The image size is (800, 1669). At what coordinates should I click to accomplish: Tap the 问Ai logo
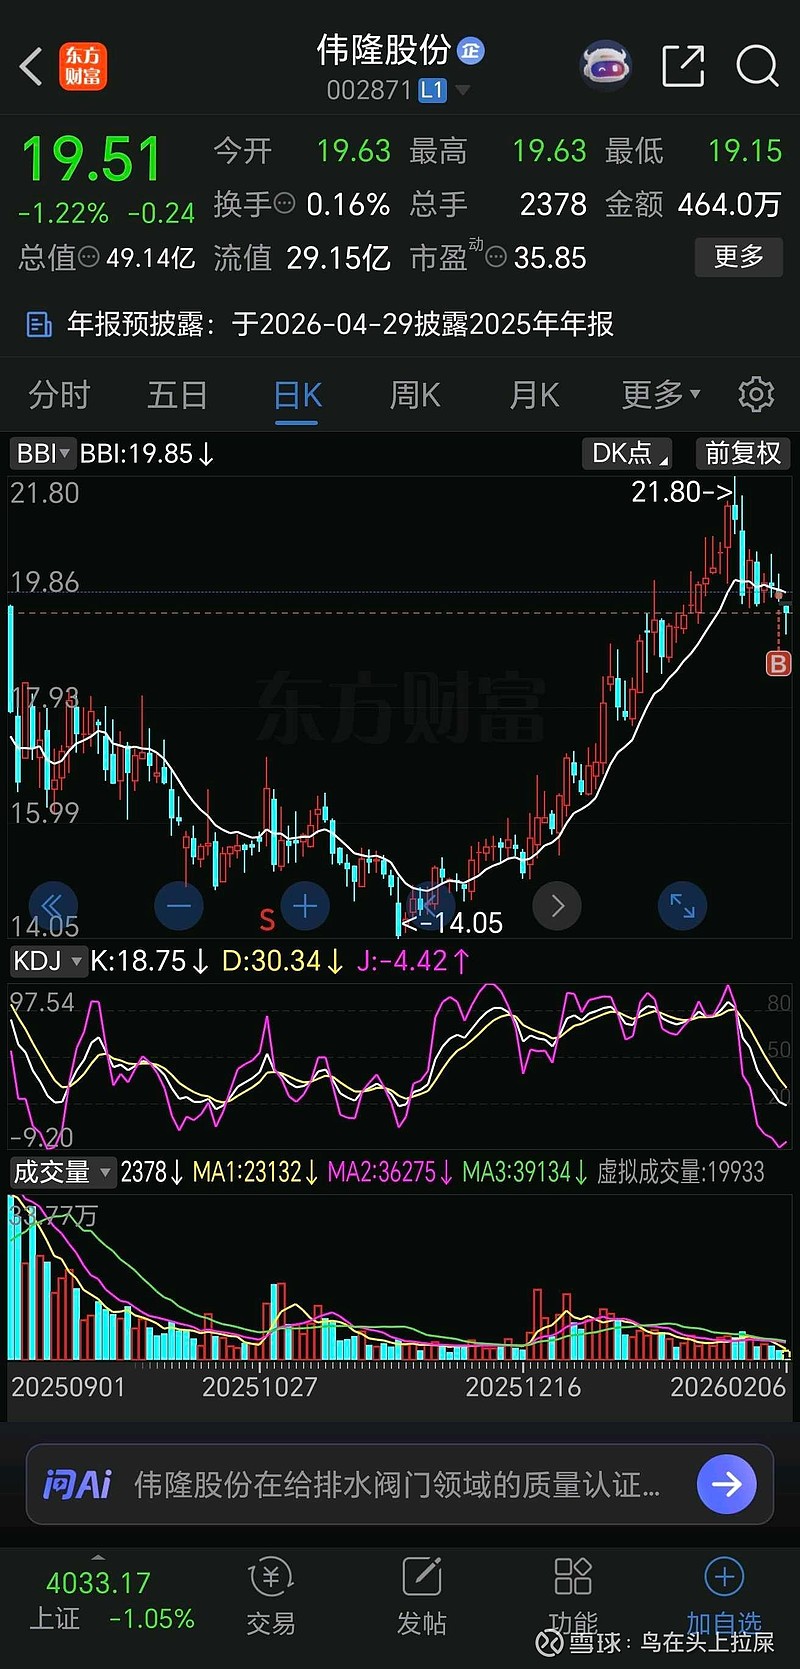(77, 1484)
